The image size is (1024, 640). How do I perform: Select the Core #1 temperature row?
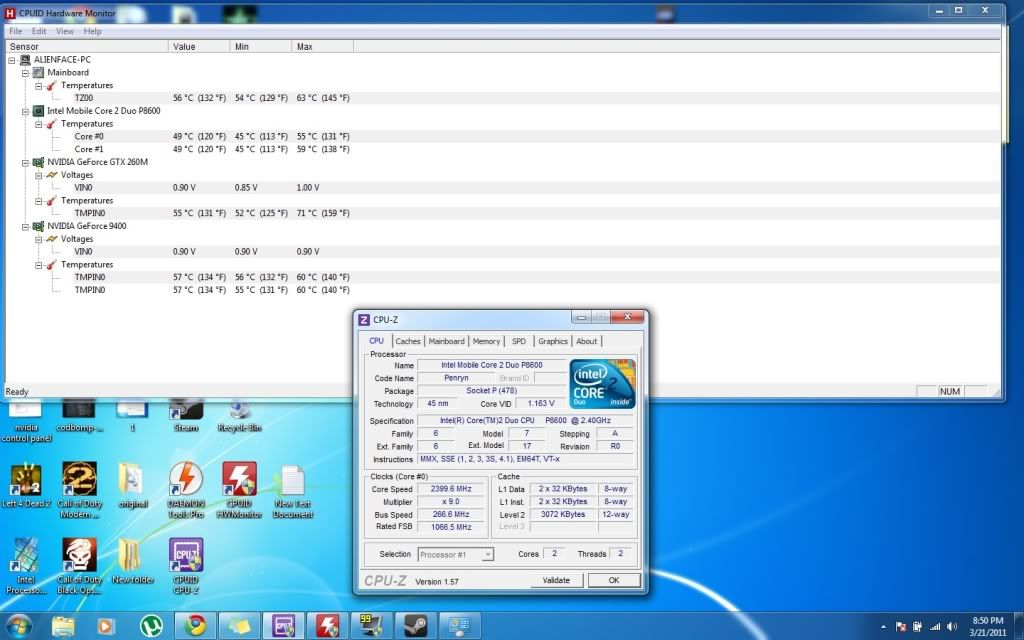[x=503, y=150]
